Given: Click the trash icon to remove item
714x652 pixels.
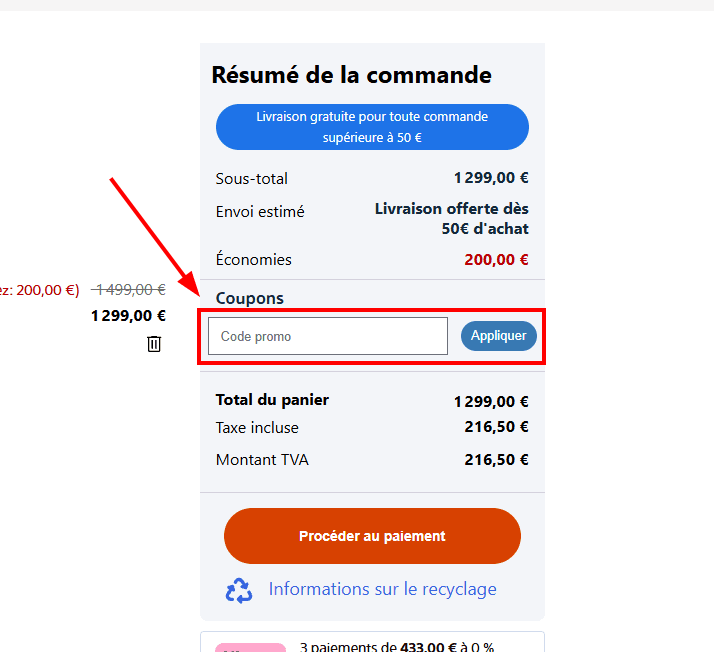Looking at the screenshot, I should click(x=154, y=344).
